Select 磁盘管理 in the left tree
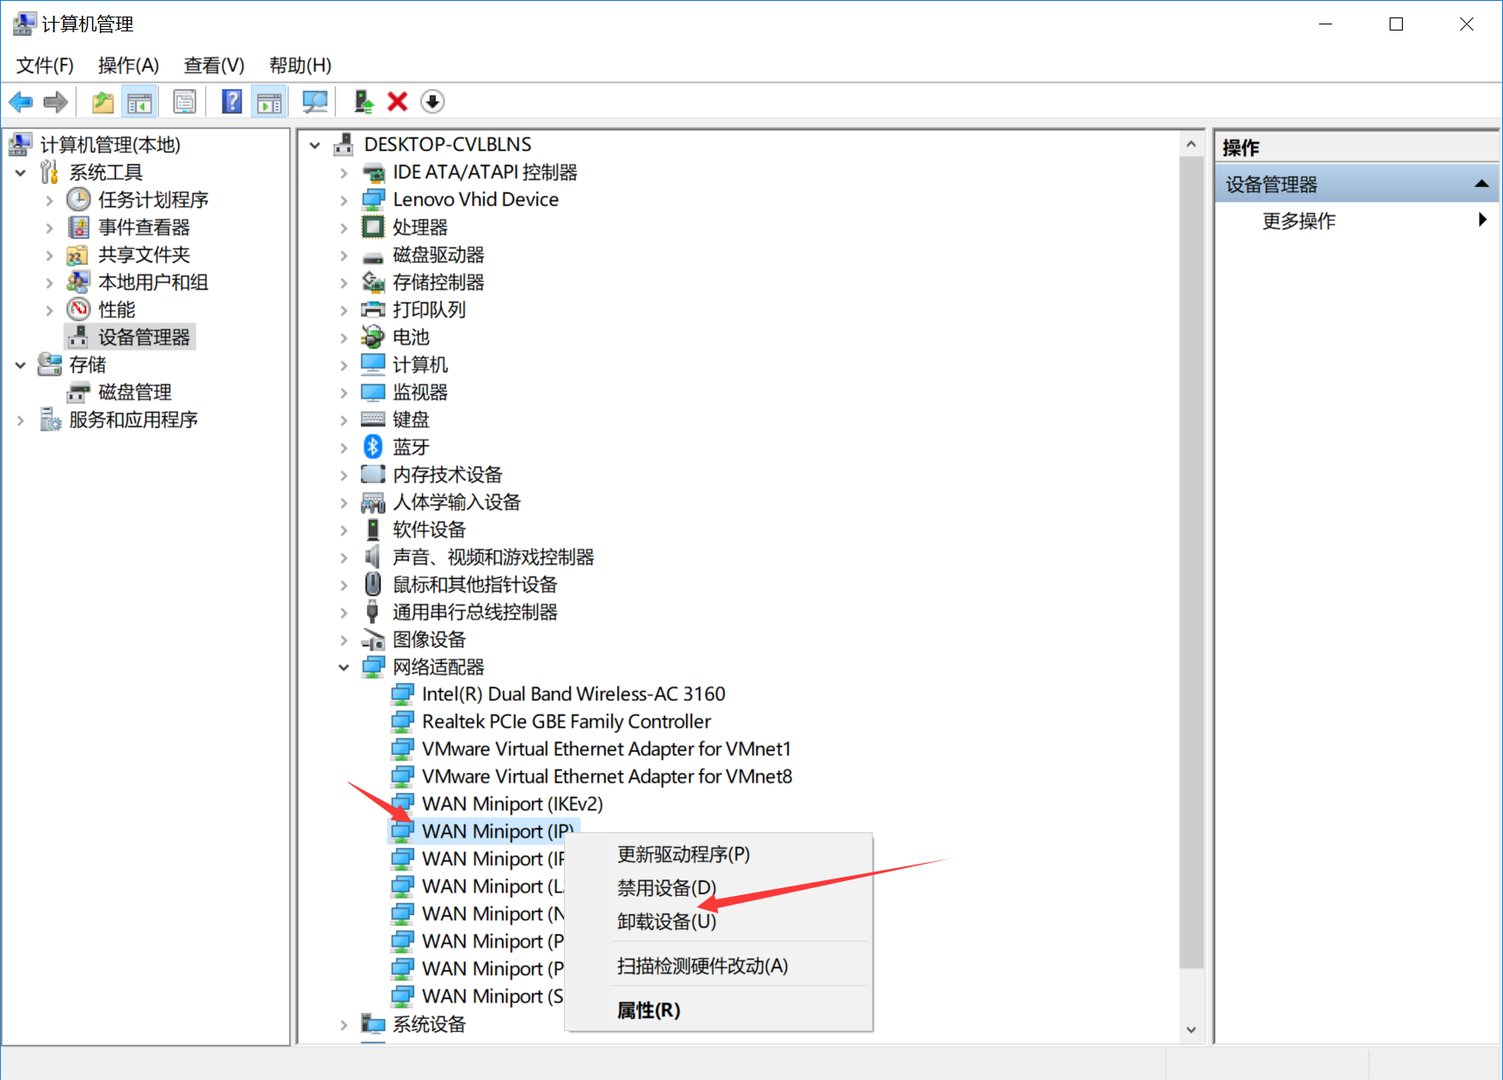Viewport: 1503px width, 1080px height. (x=134, y=392)
